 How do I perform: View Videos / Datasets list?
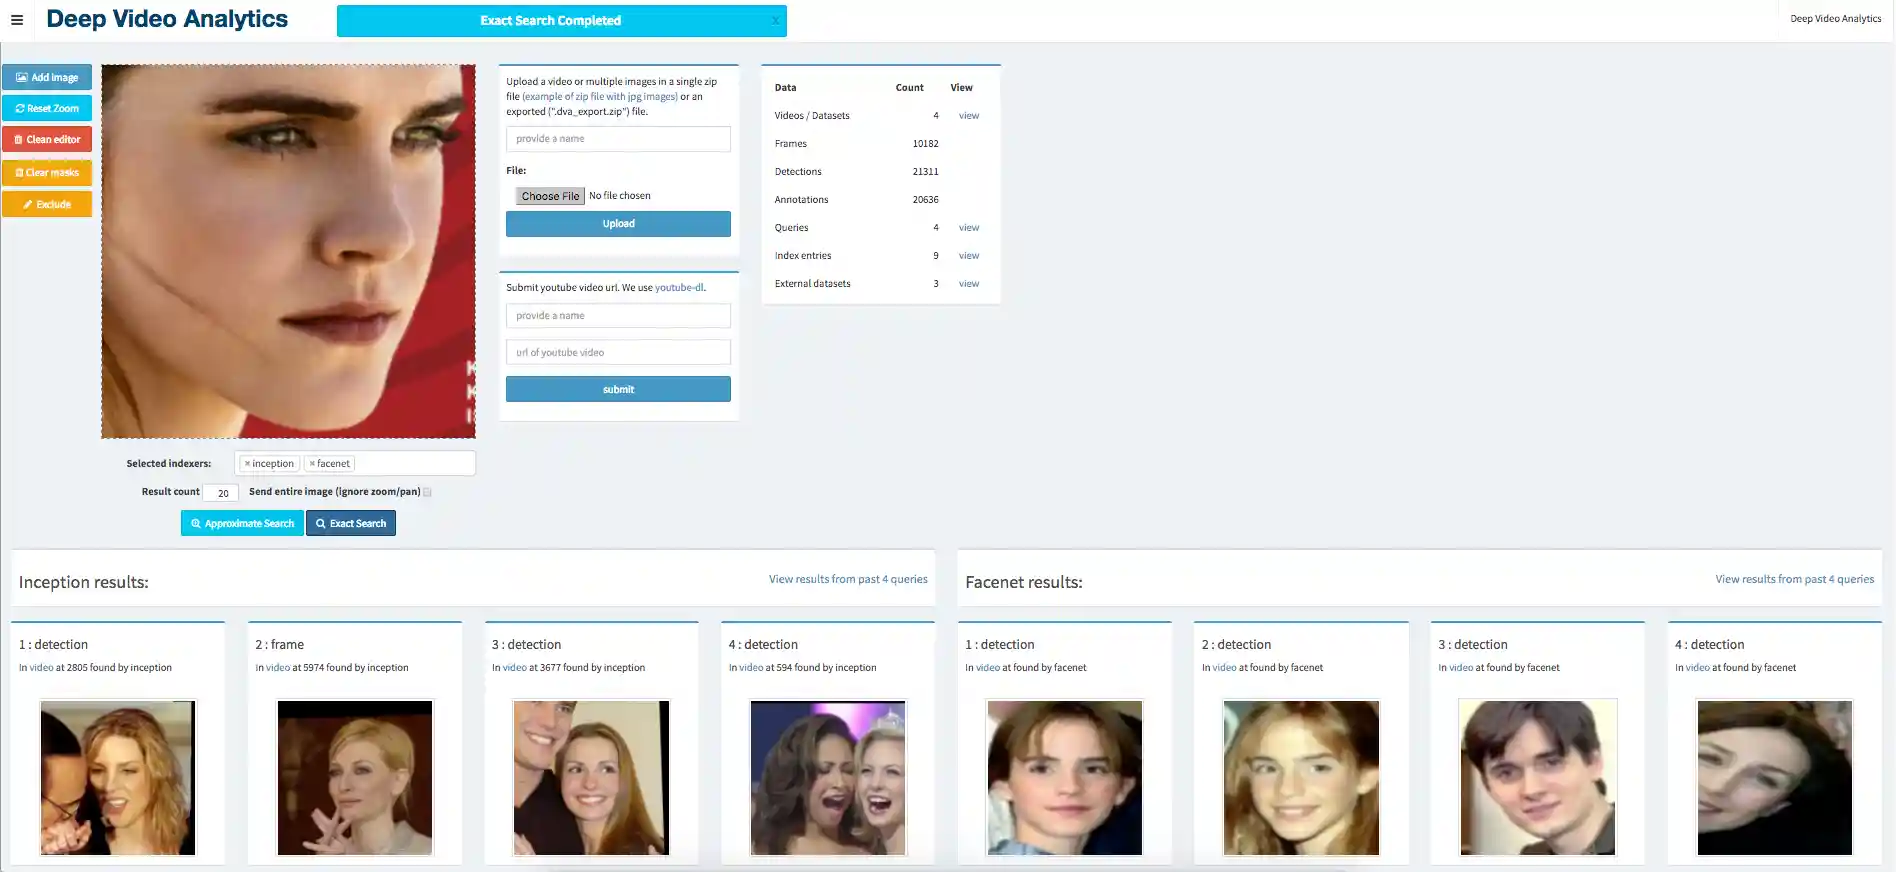[x=969, y=116]
